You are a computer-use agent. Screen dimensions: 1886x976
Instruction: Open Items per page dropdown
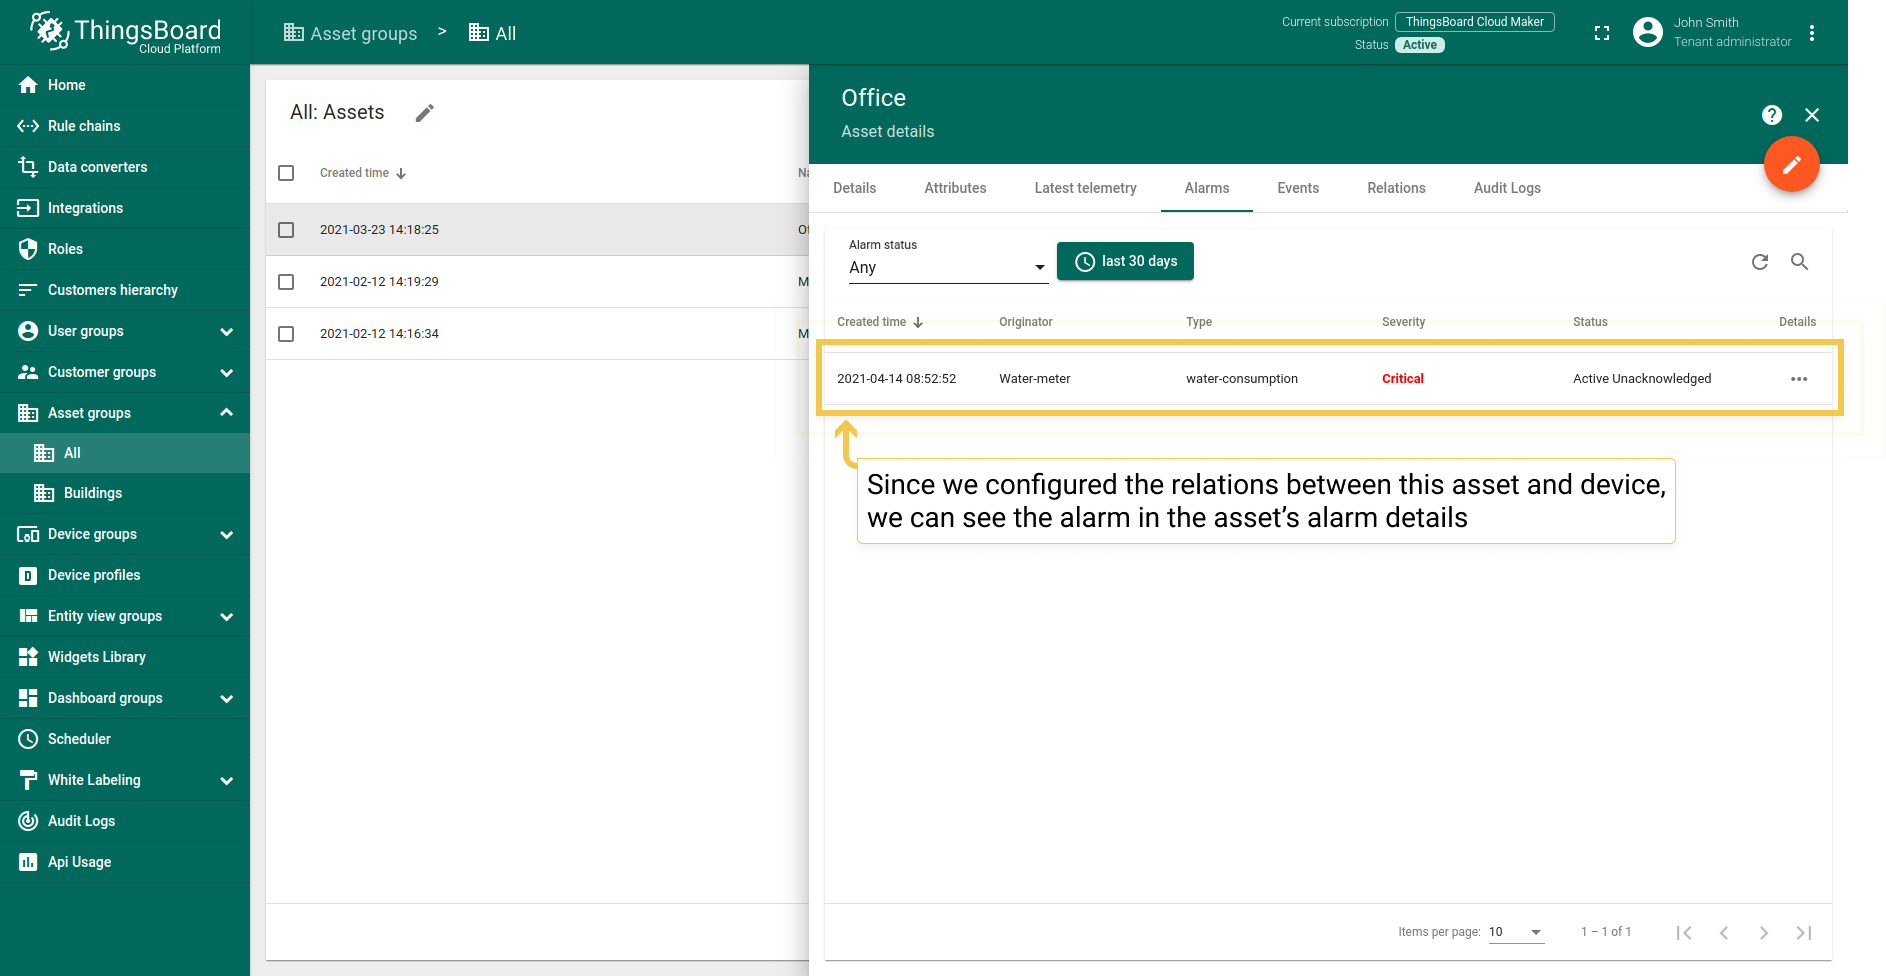pyautogui.click(x=1516, y=932)
